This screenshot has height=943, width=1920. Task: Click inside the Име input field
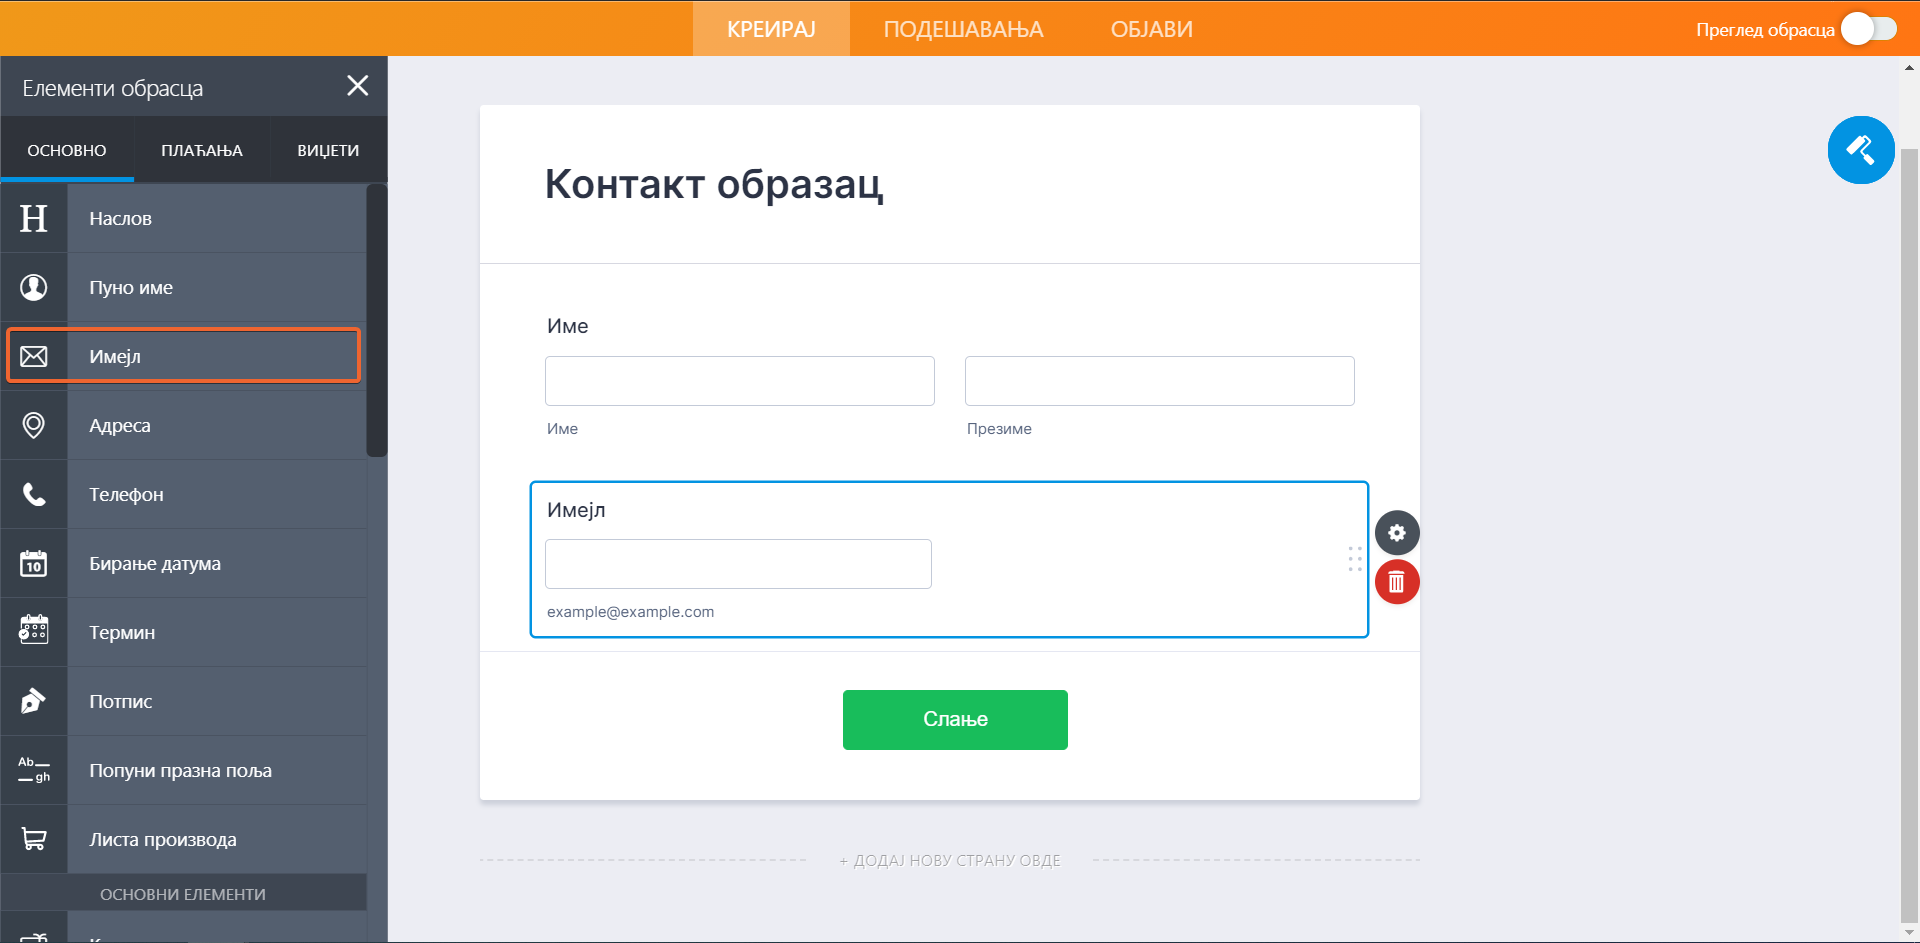click(739, 381)
